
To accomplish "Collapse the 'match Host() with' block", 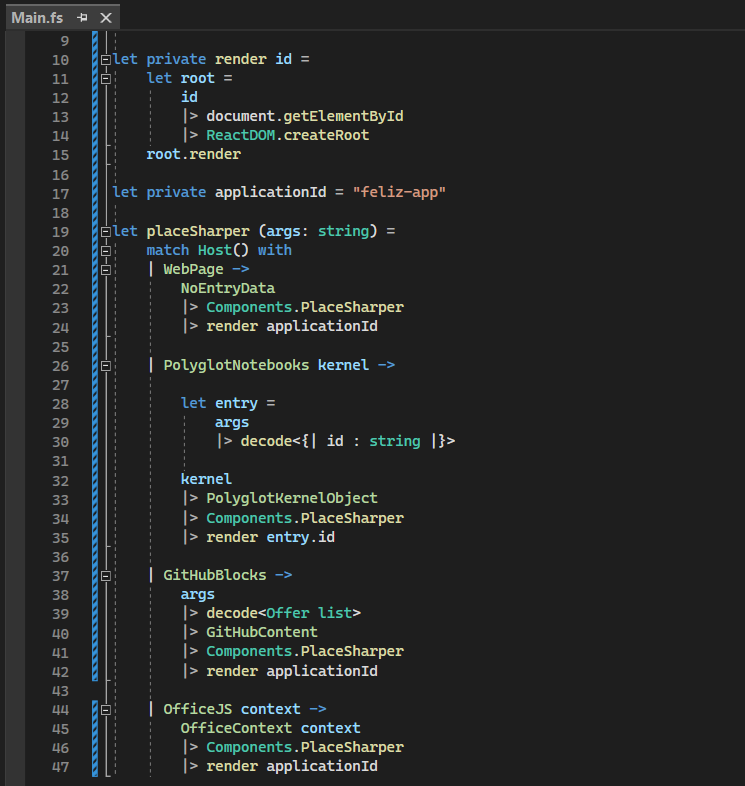I will click(105, 251).
